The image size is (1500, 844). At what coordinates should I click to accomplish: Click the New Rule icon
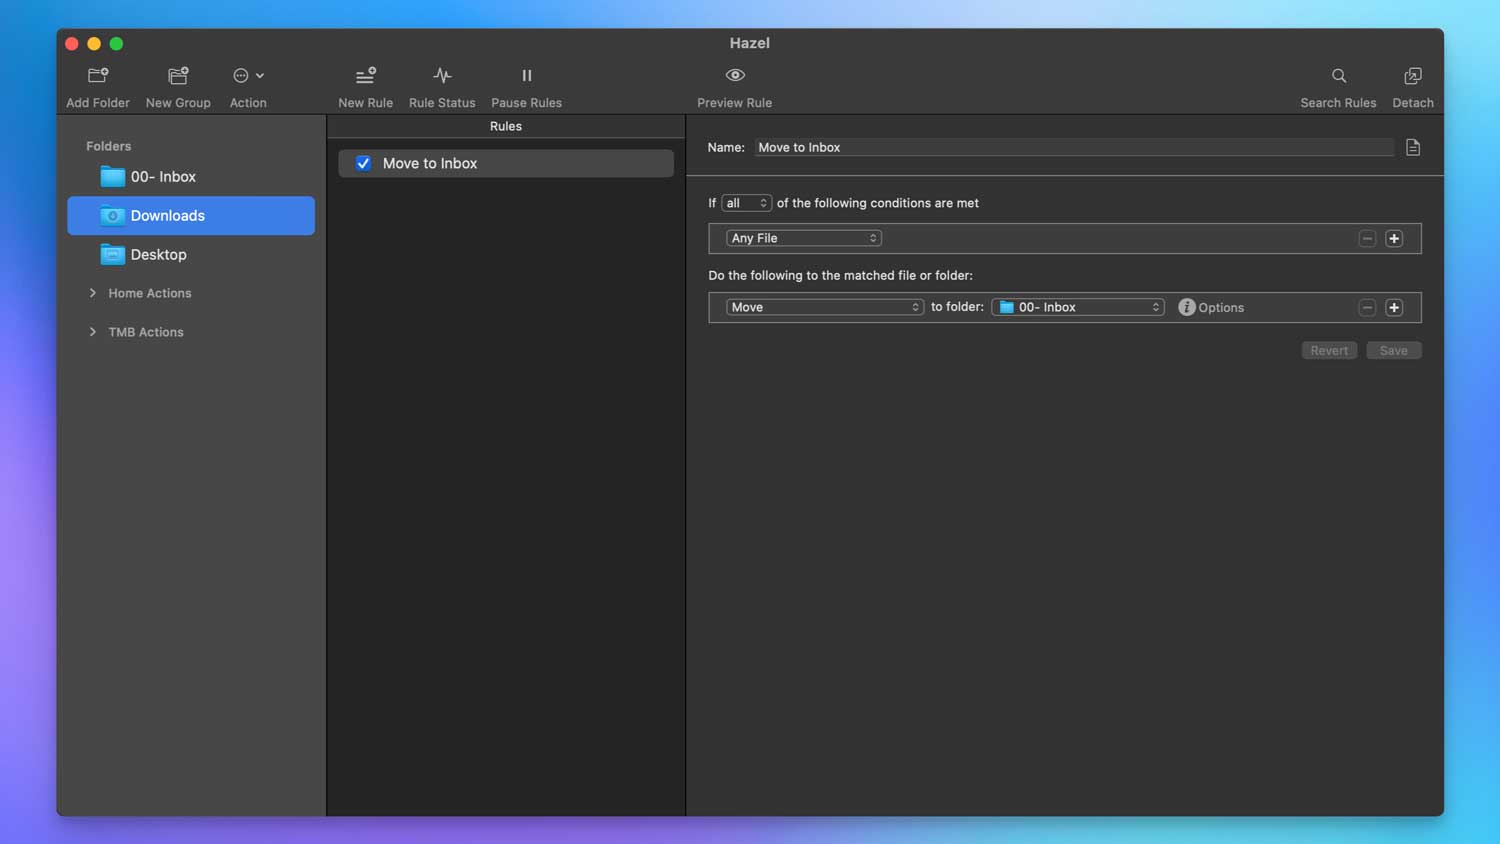365,76
